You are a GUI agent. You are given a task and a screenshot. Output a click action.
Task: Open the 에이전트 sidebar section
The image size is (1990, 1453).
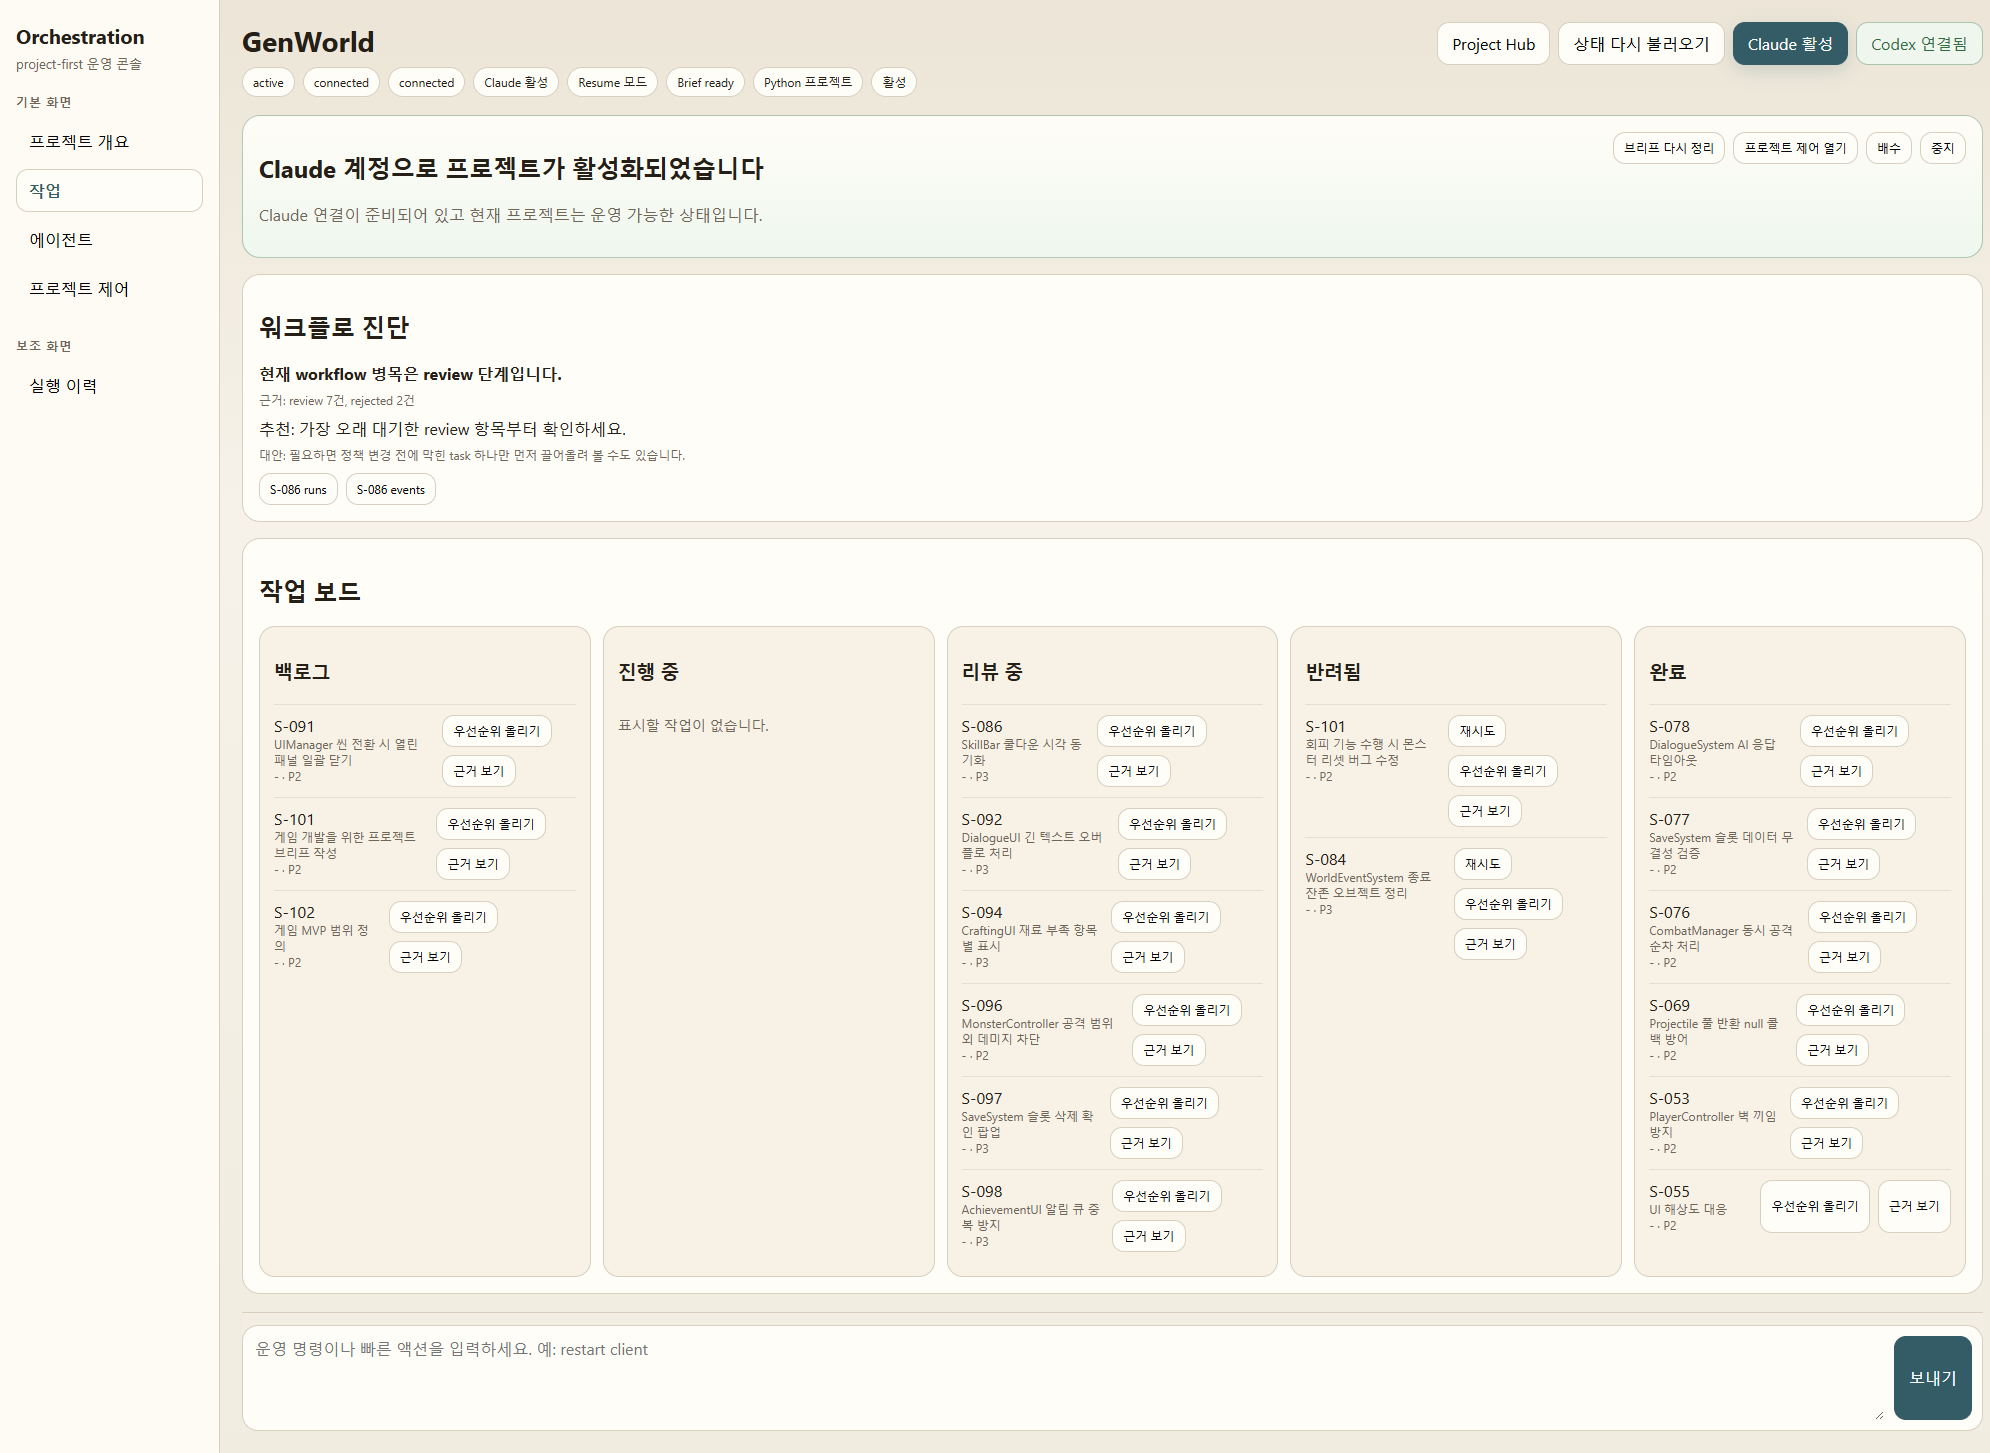click(62, 239)
